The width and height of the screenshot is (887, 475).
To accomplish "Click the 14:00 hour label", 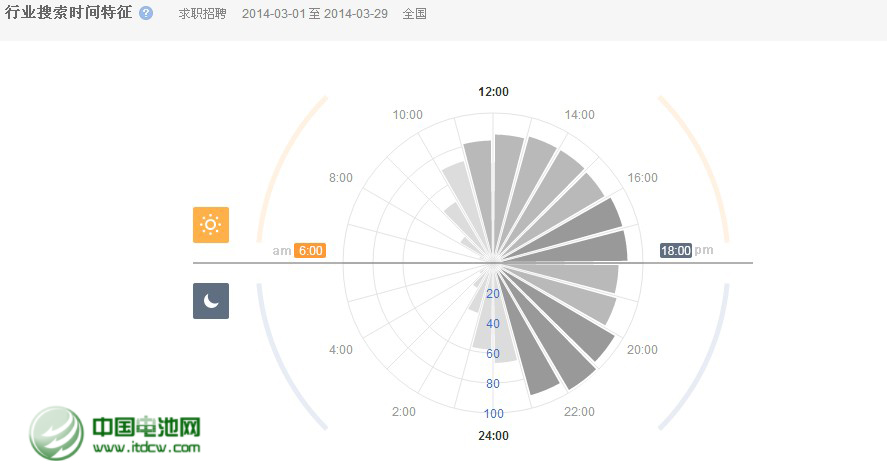I will 579,115.
